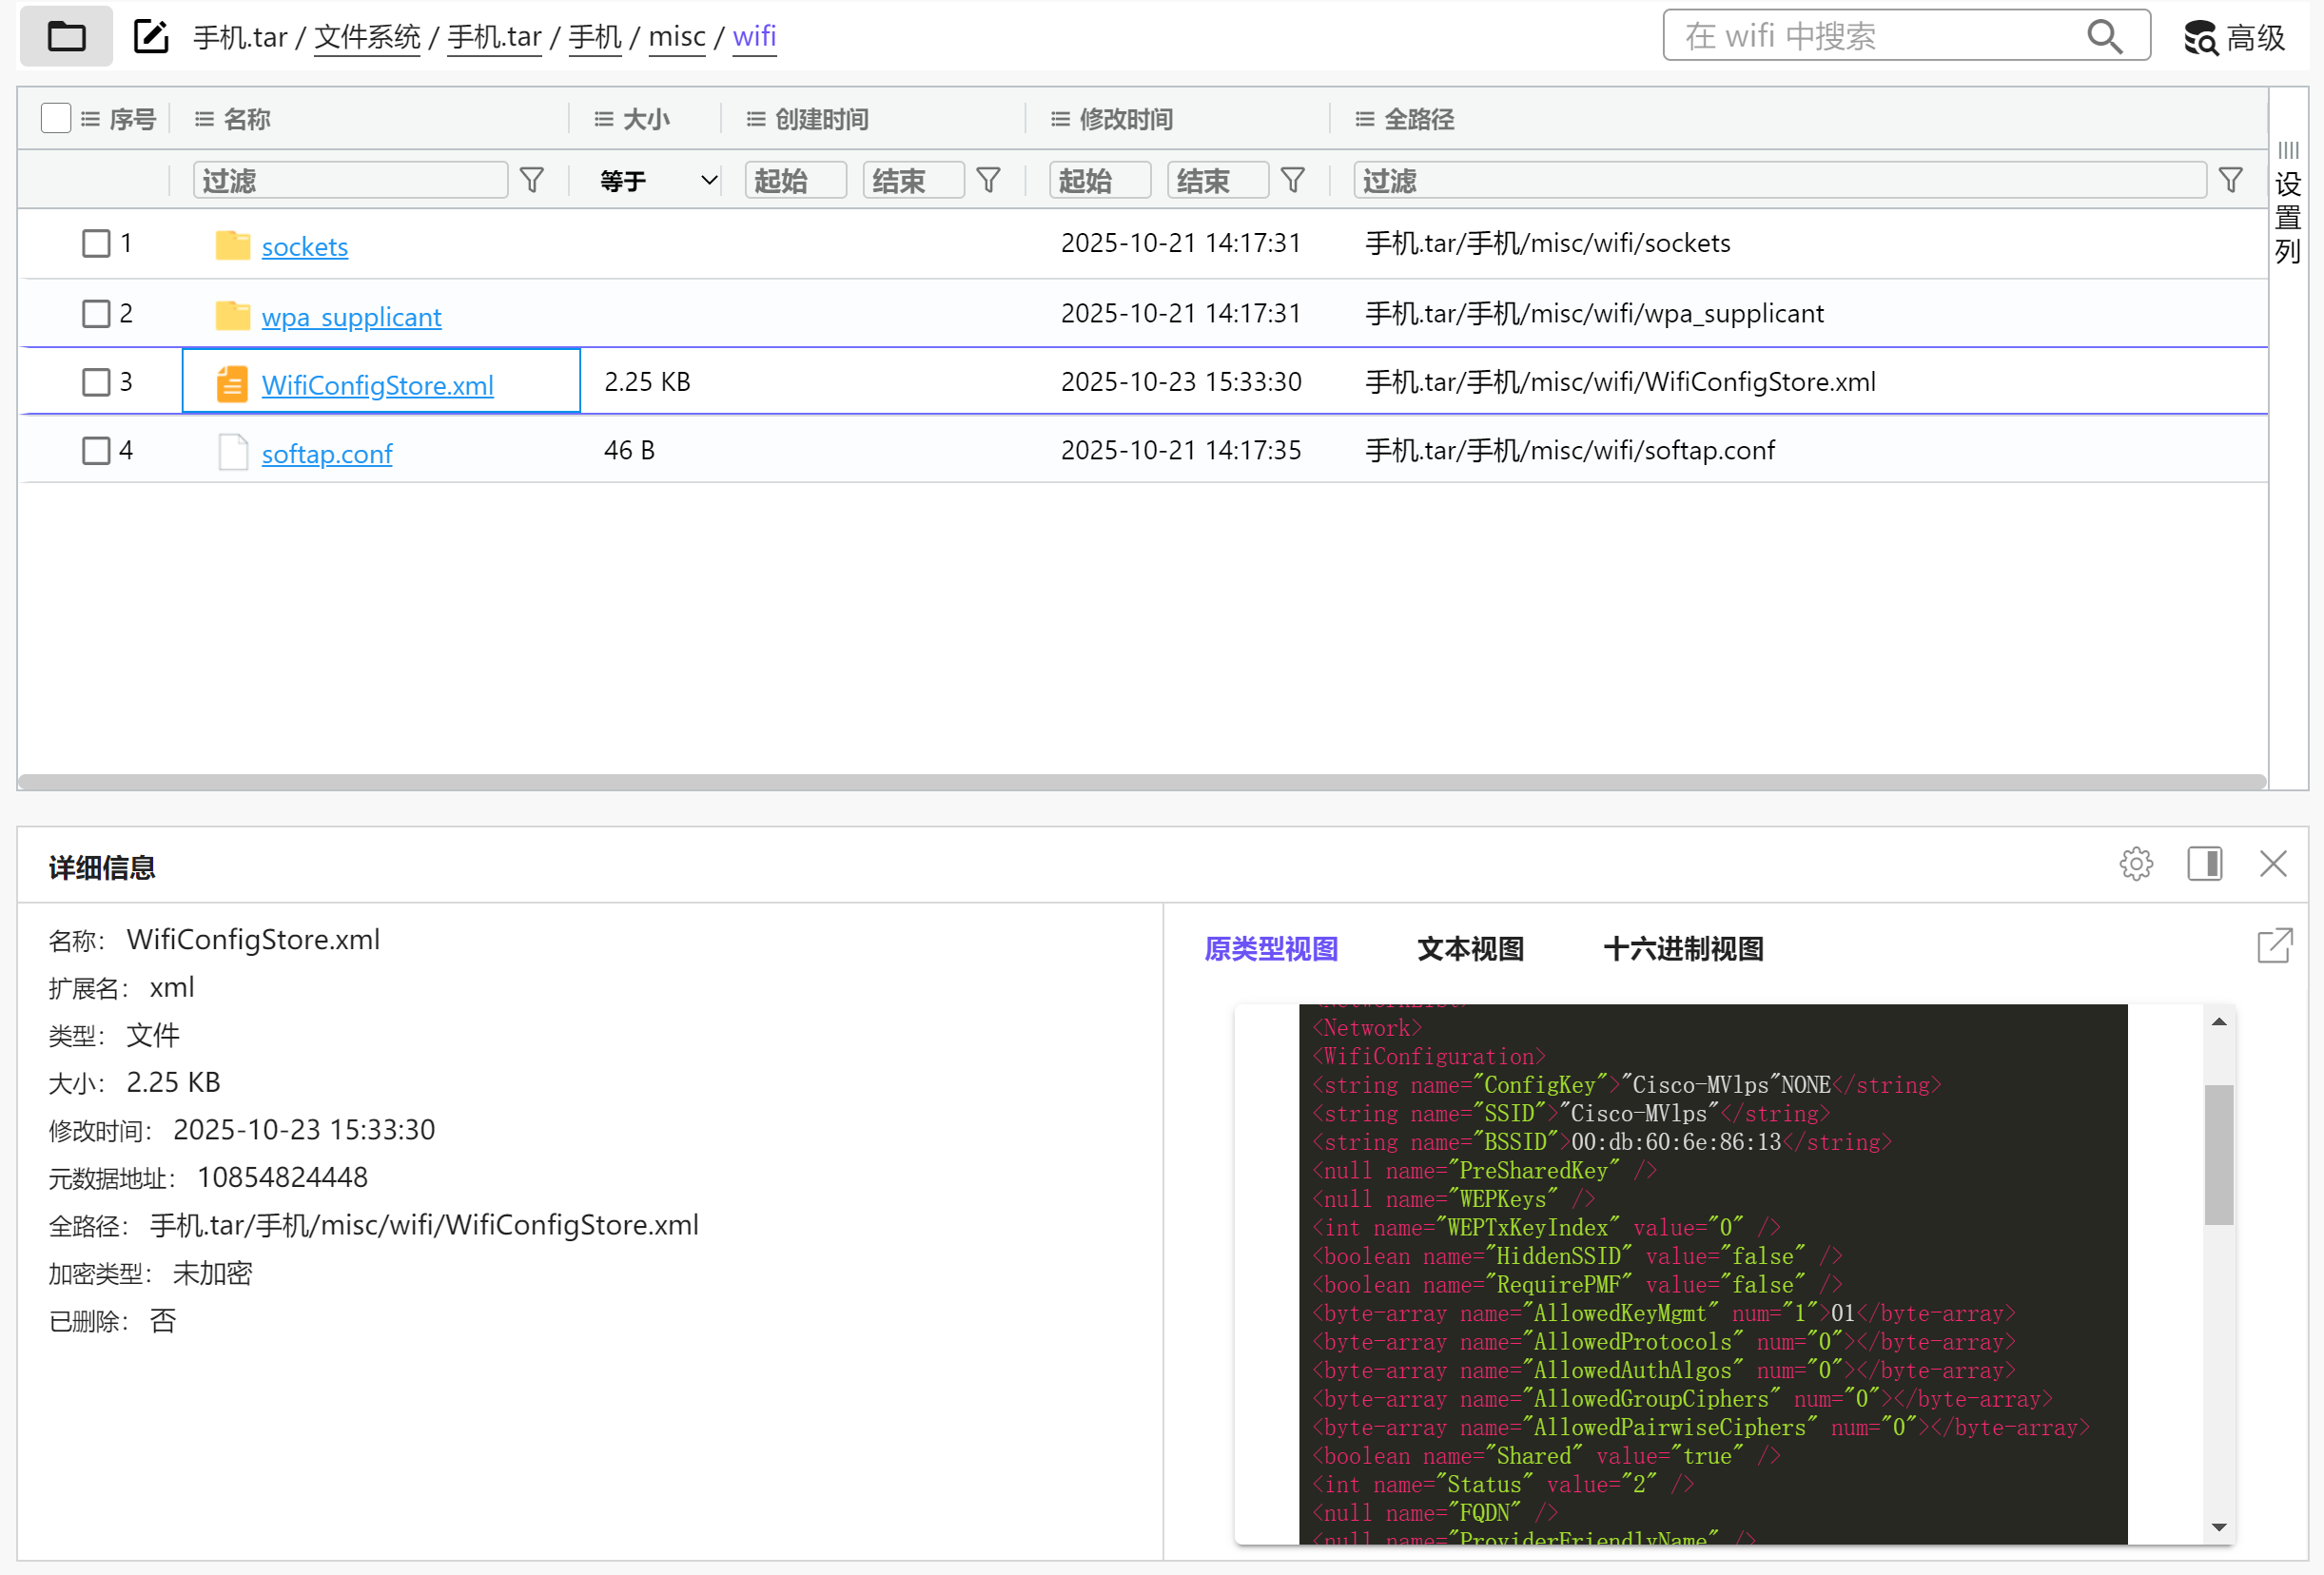Screen dimensions: 2324x1575
Task: Click the edit path pencil icon
Action: pos(151,37)
